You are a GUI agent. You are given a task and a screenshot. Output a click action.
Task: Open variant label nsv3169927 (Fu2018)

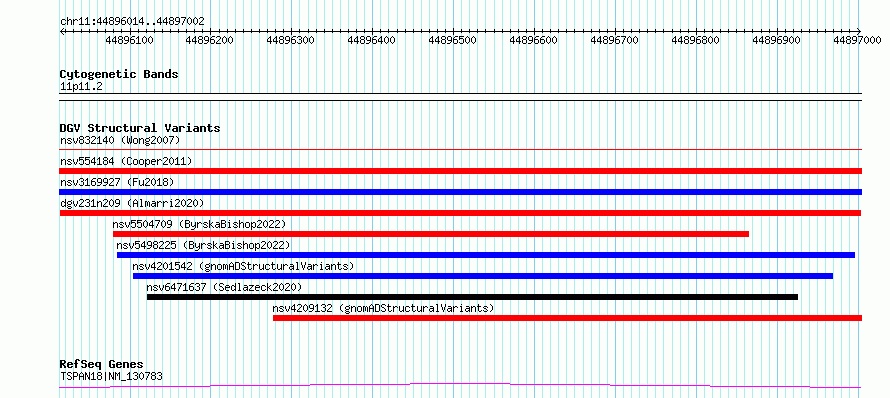pyautogui.click(x=117, y=182)
